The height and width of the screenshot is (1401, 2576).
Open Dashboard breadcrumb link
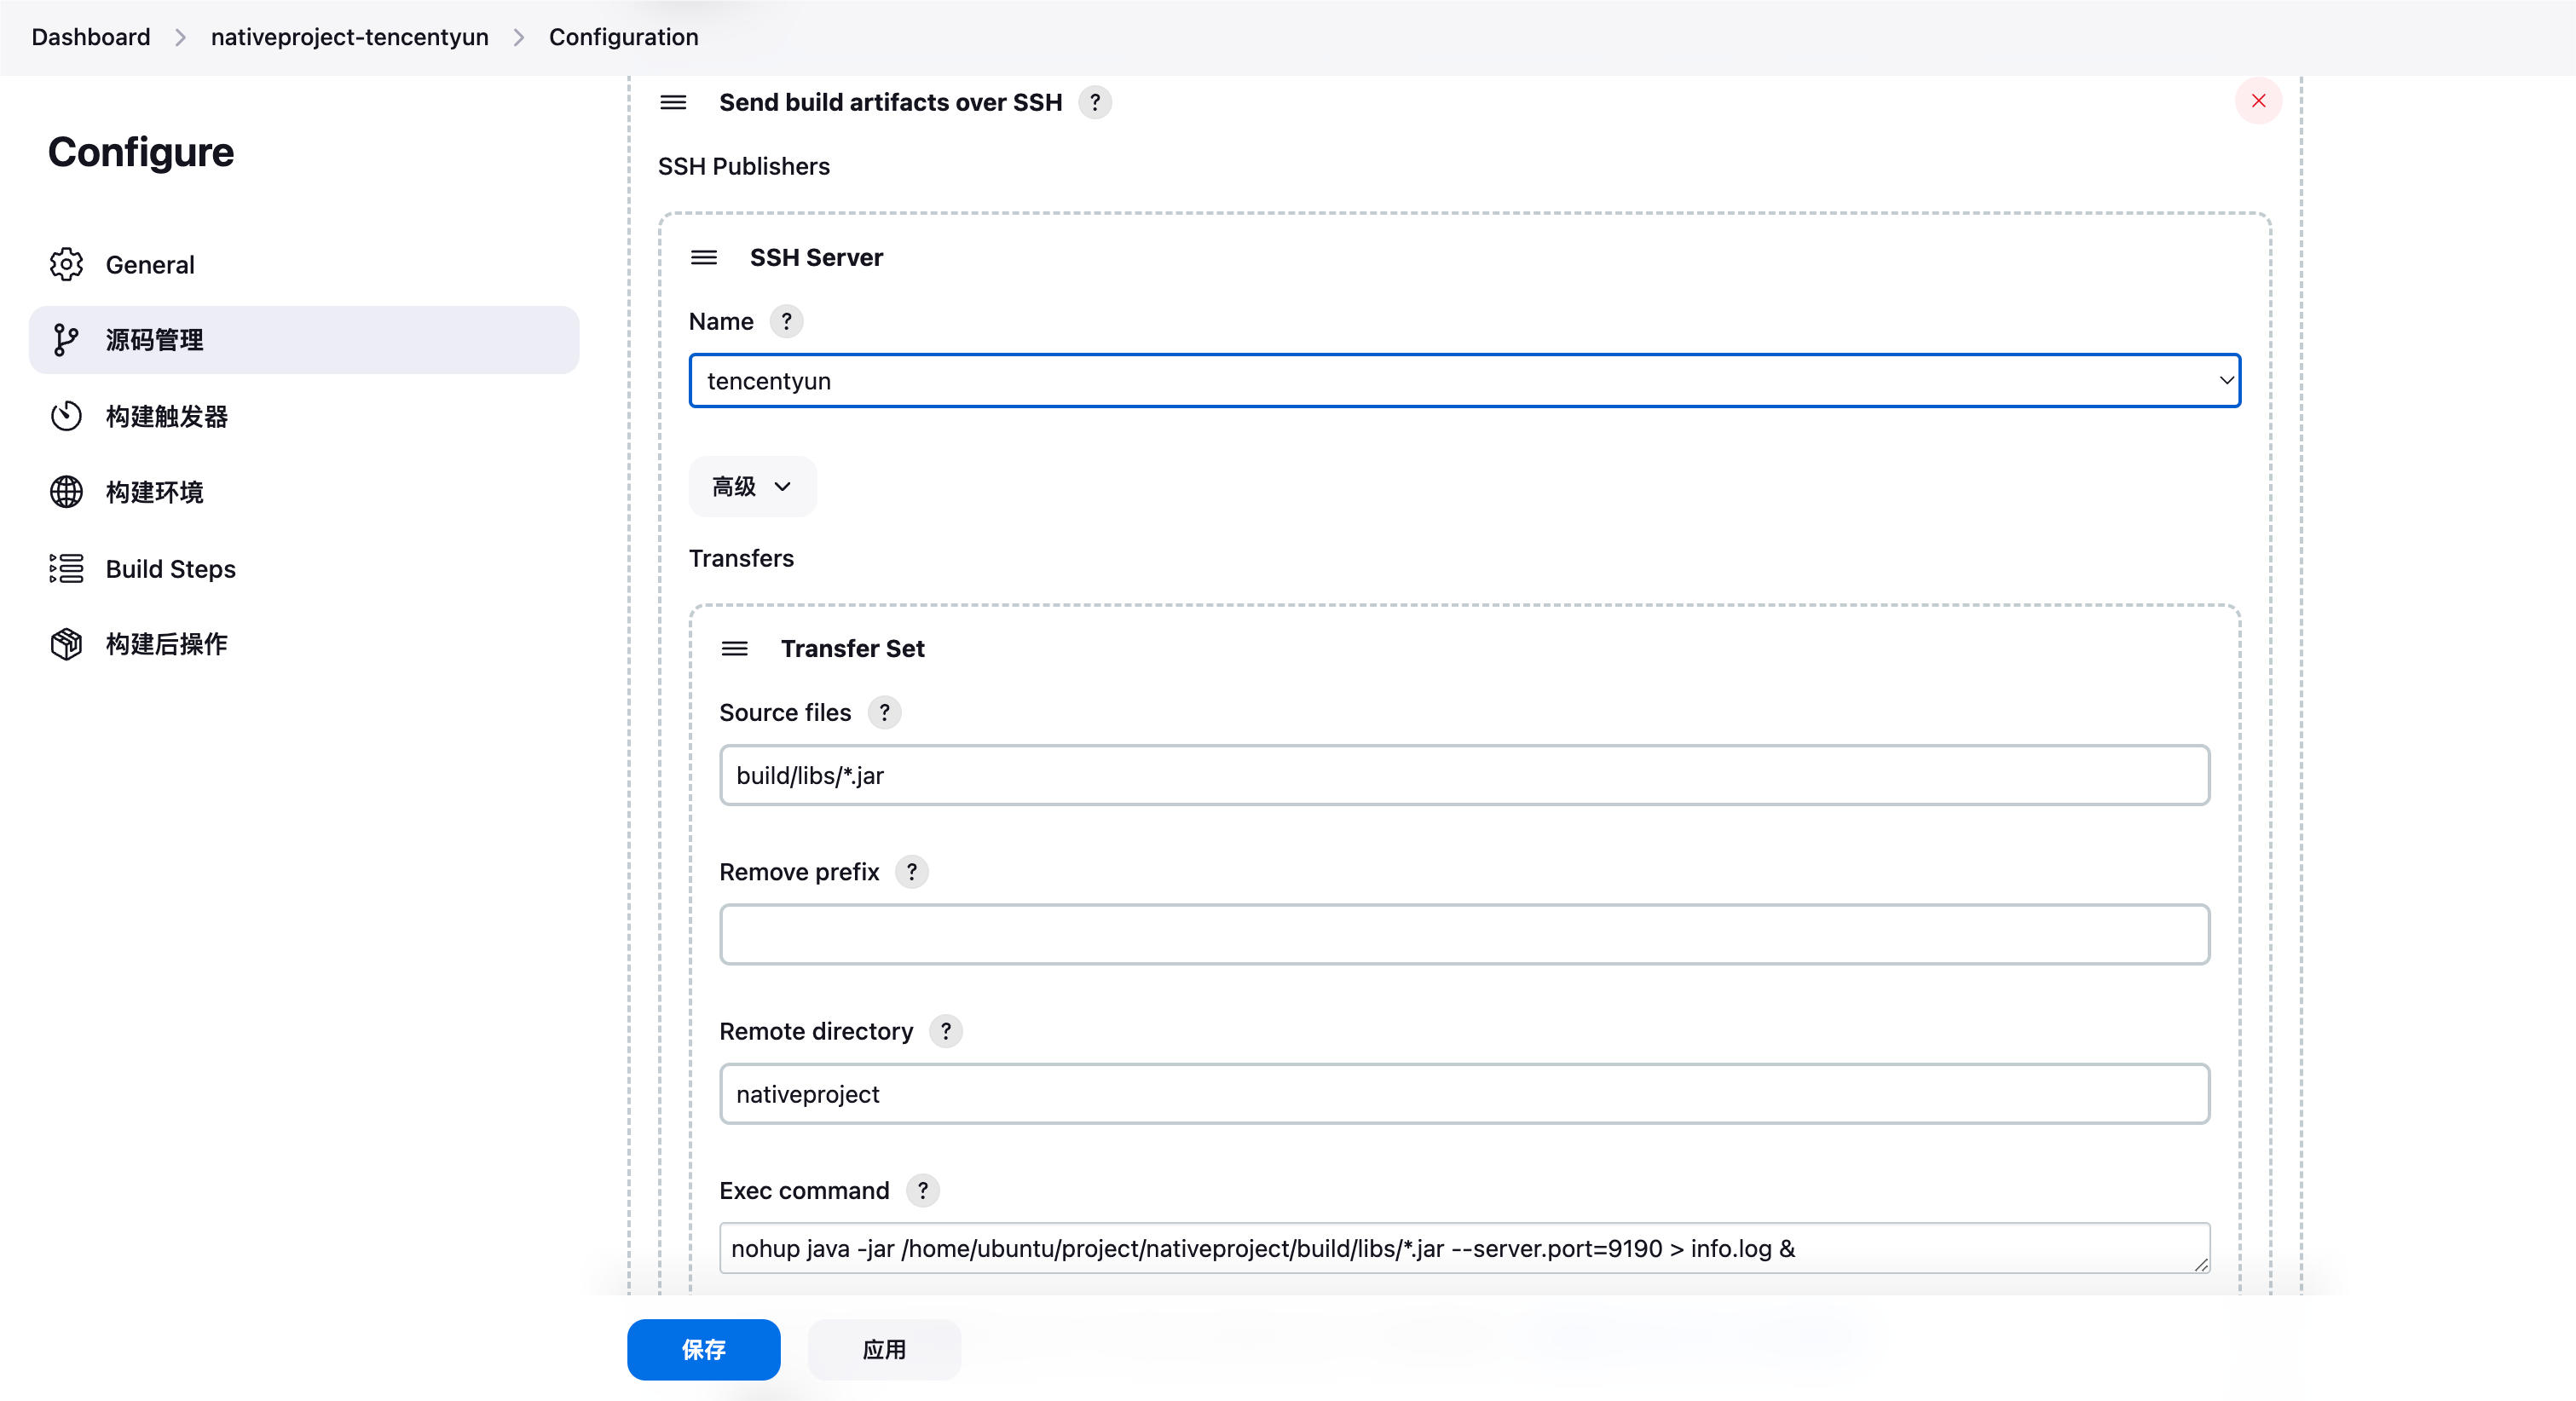click(x=91, y=37)
